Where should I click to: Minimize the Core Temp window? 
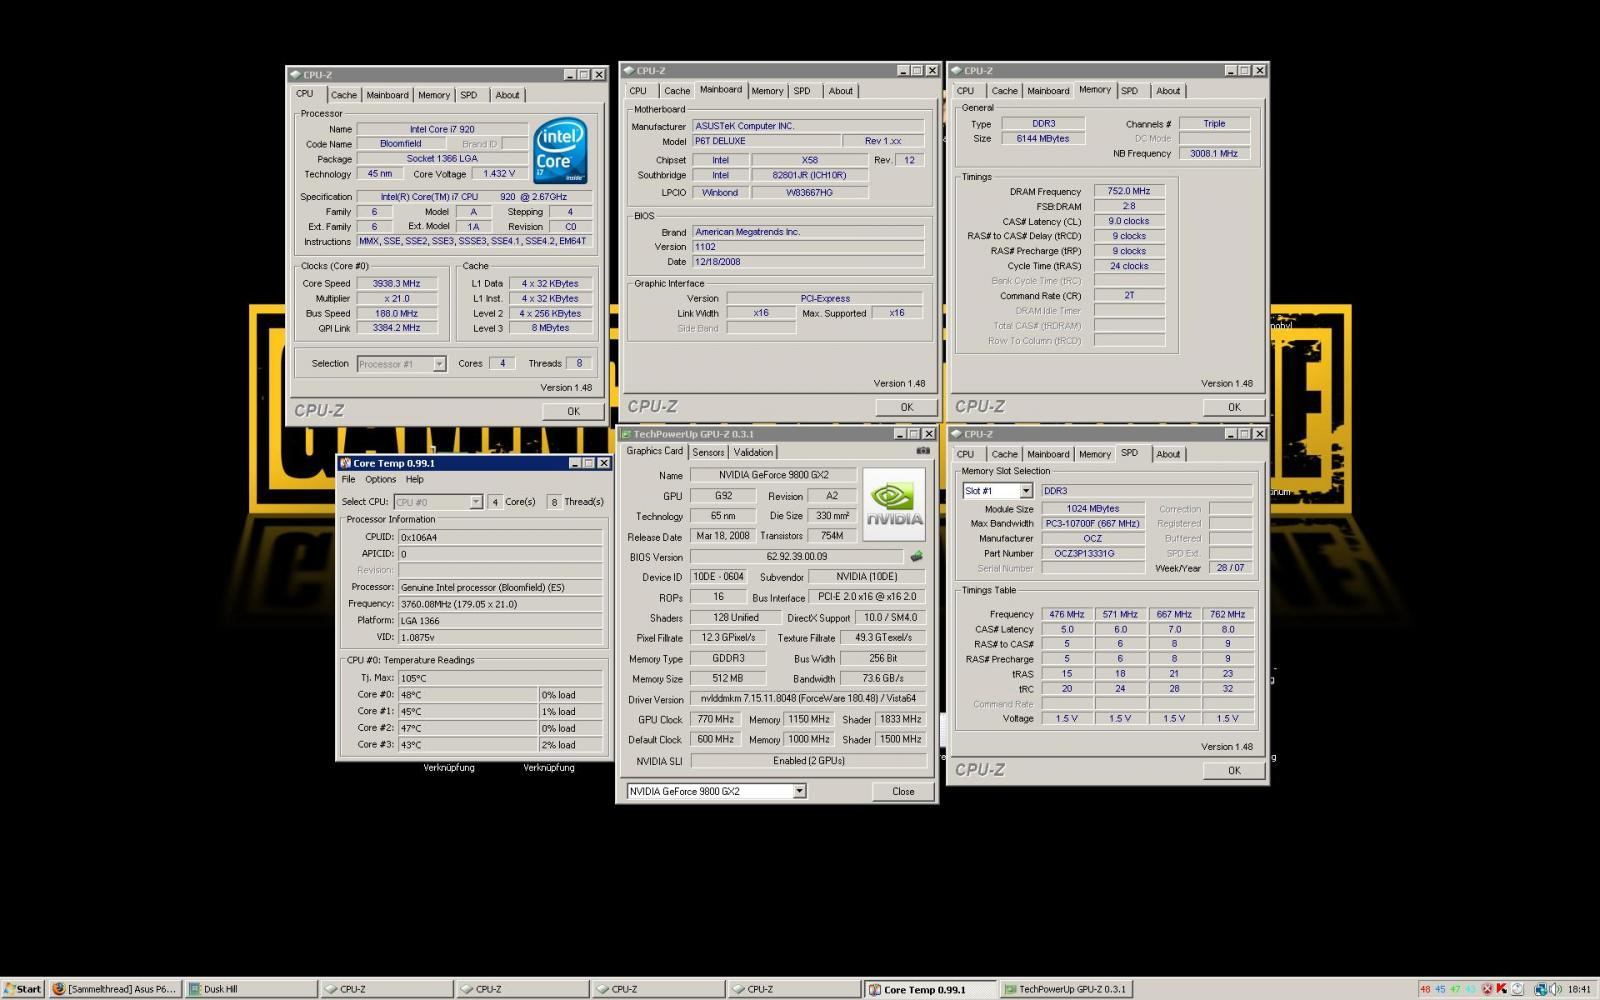click(x=575, y=463)
